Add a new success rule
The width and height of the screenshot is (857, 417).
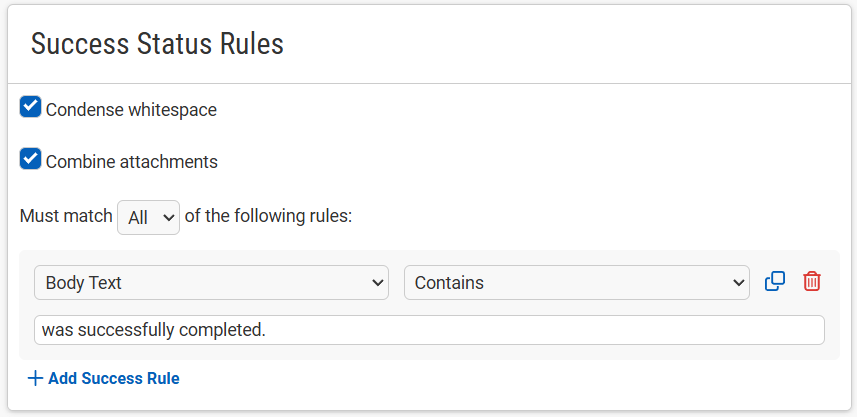(x=103, y=378)
